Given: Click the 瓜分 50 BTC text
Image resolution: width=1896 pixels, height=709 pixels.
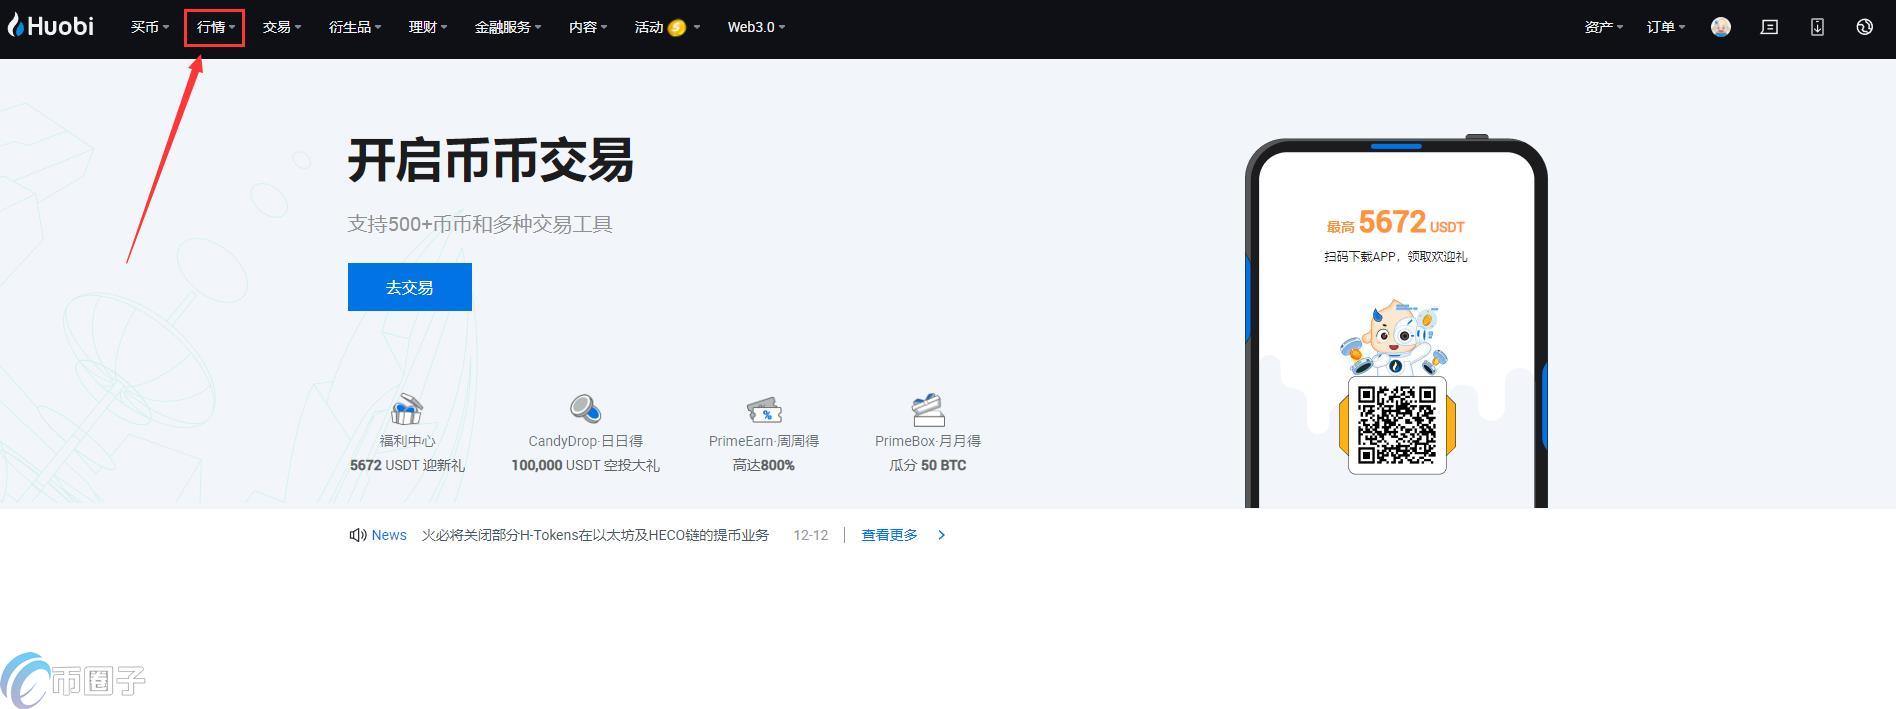Looking at the screenshot, I should [x=928, y=465].
